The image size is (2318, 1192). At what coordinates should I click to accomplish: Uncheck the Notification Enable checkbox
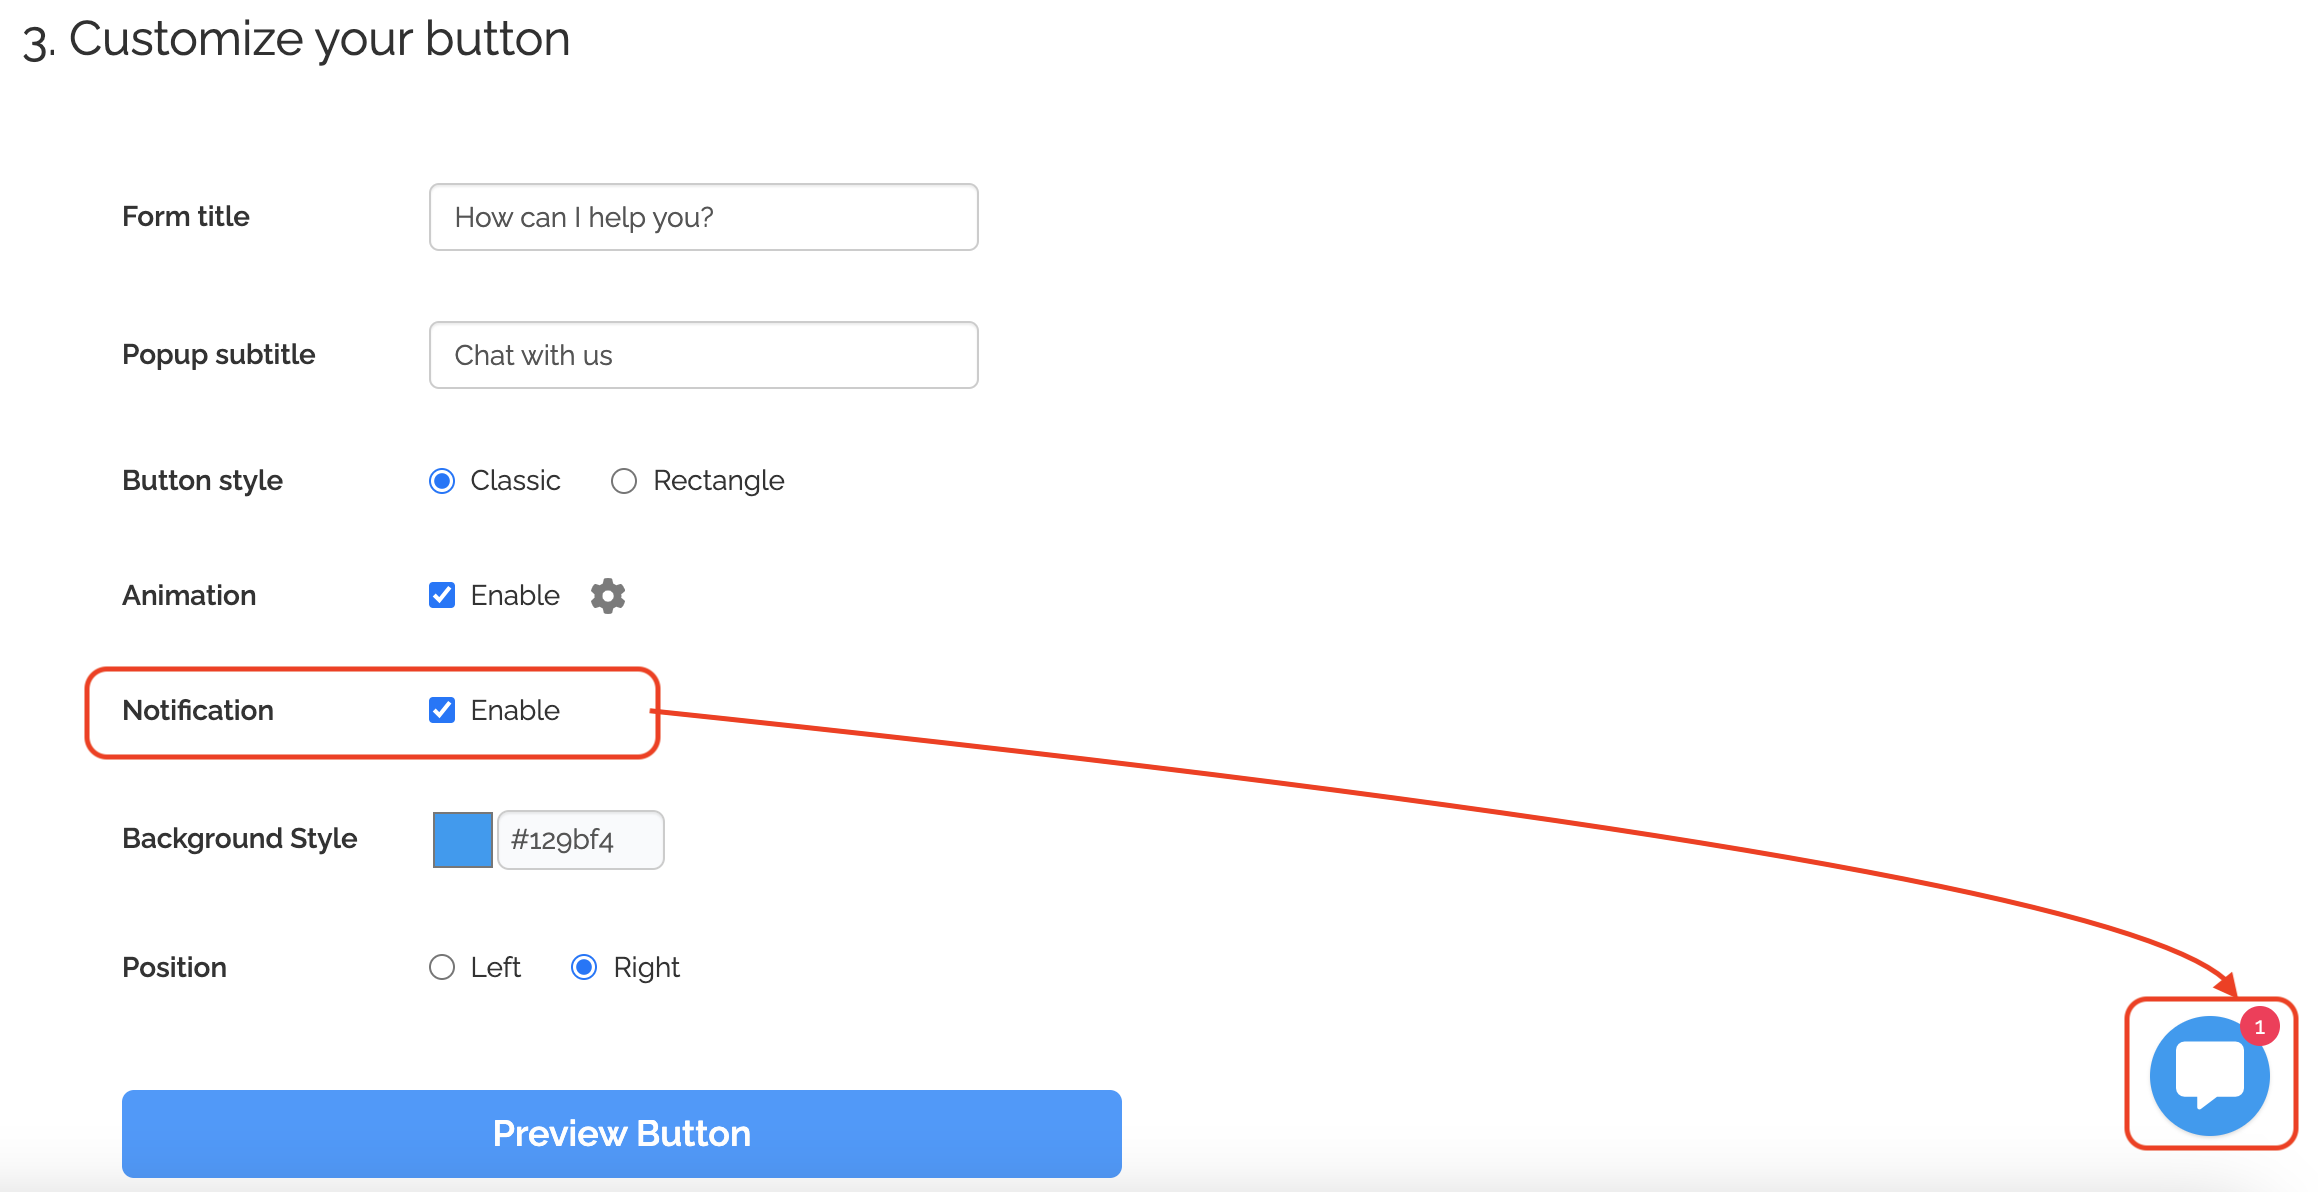point(442,710)
